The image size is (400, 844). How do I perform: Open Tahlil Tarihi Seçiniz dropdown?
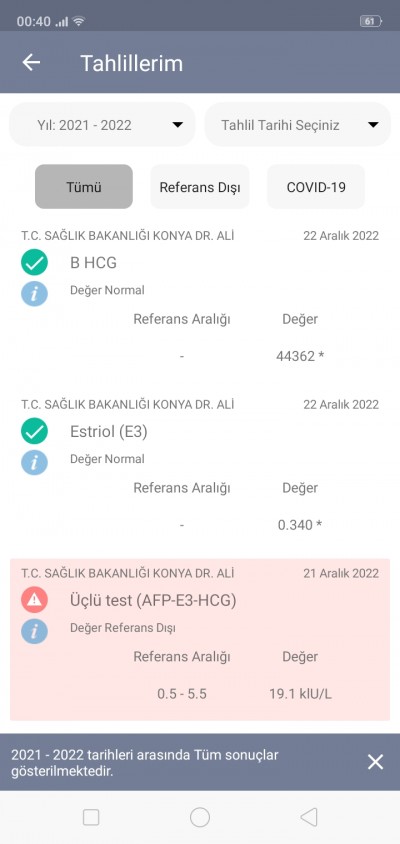tap(298, 124)
